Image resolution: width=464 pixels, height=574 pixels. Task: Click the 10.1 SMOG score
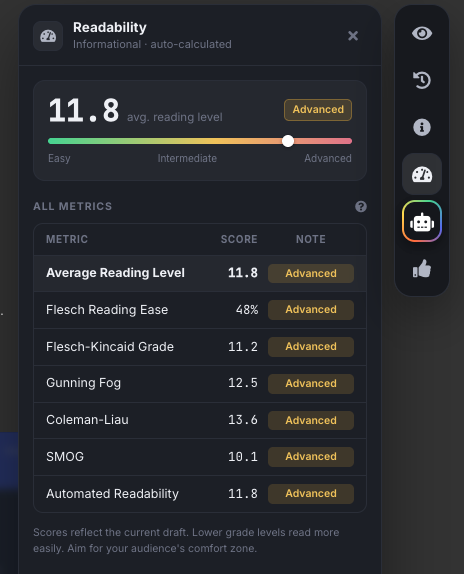tap(243, 457)
